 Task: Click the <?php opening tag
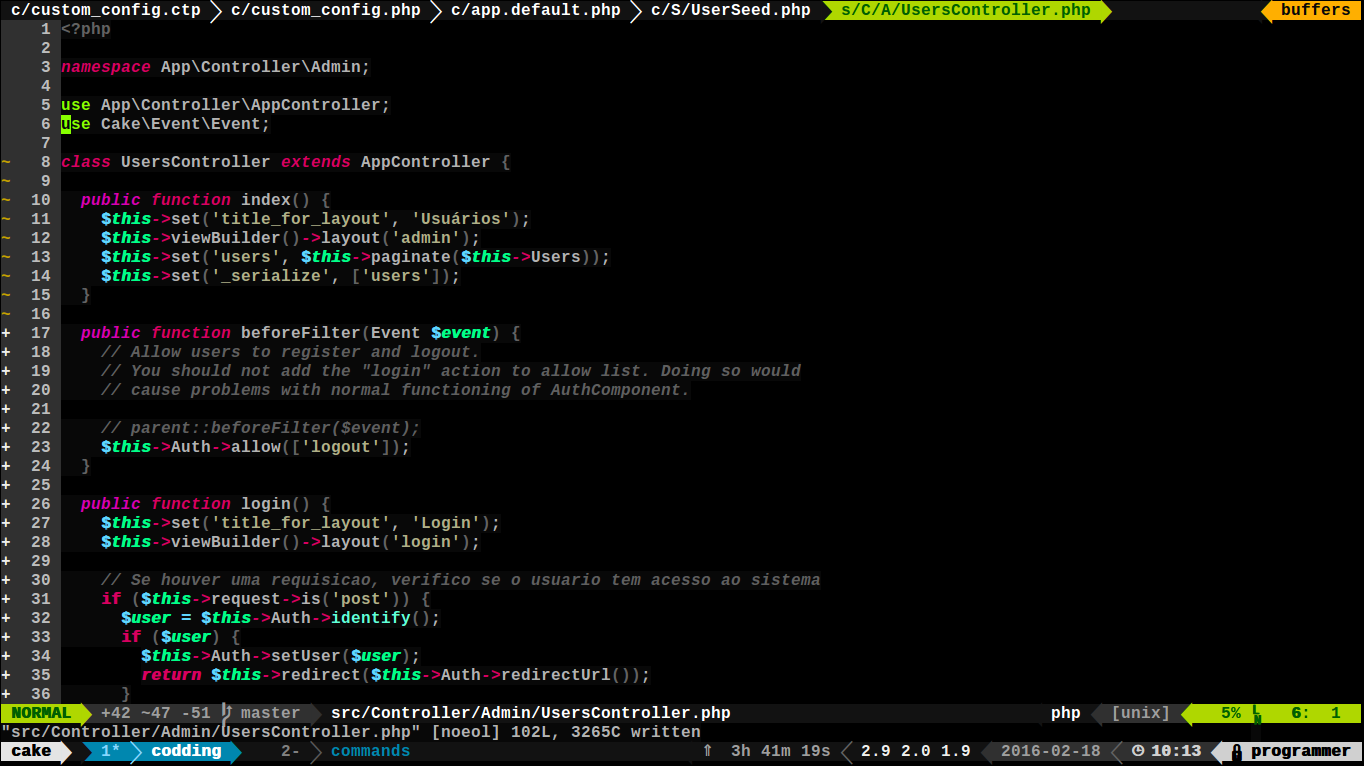(85, 29)
